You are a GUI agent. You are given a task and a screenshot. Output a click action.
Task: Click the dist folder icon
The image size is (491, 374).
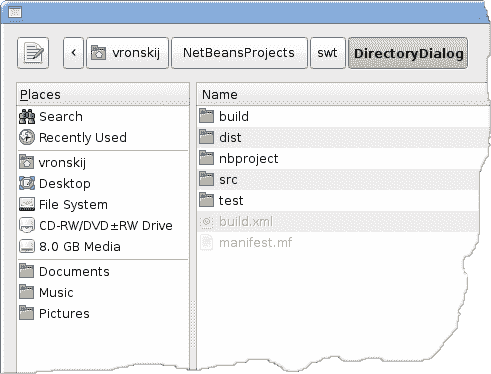pos(206,137)
